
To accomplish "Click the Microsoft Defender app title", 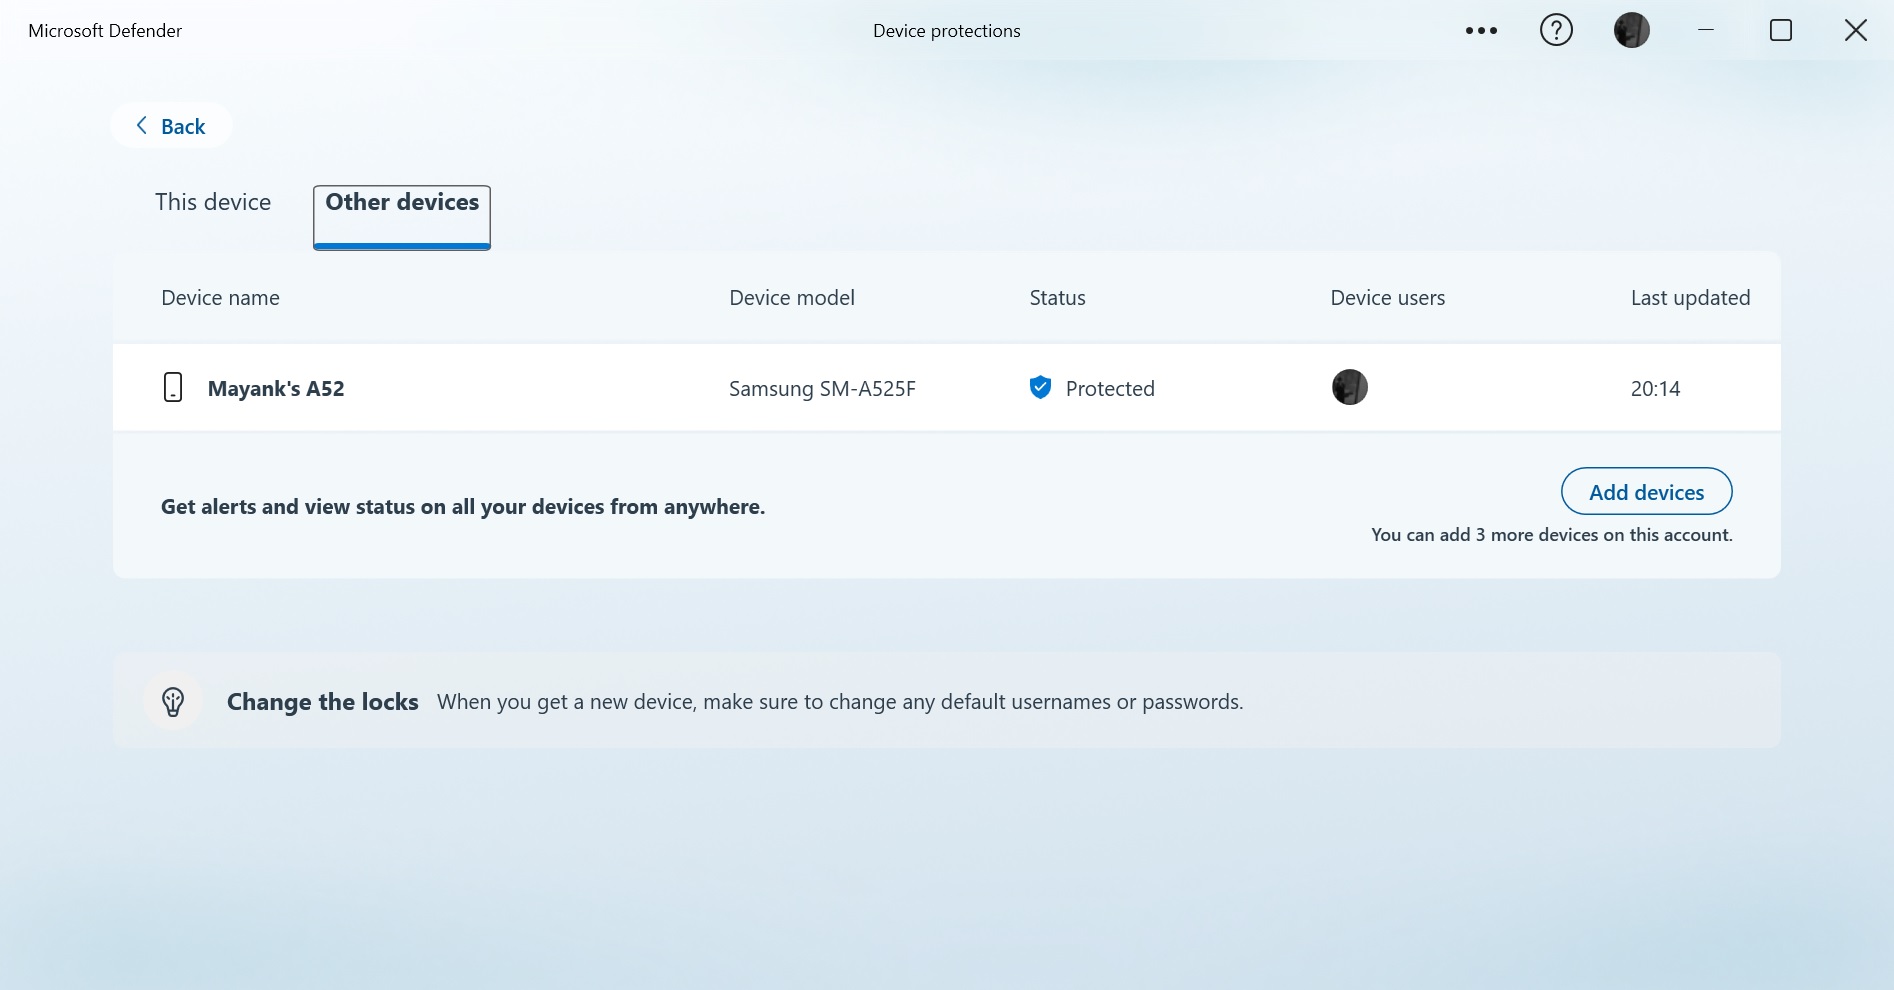I will tap(105, 31).
